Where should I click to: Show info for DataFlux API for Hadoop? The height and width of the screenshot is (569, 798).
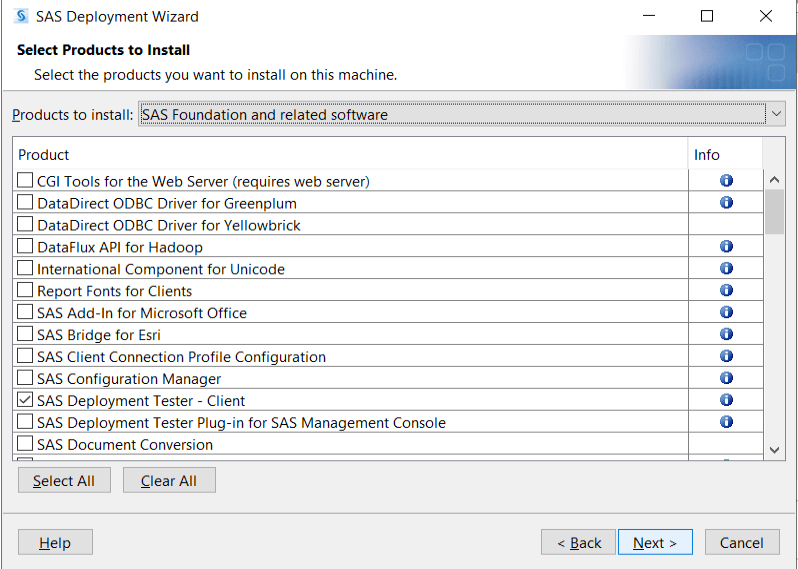(x=726, y=246)
